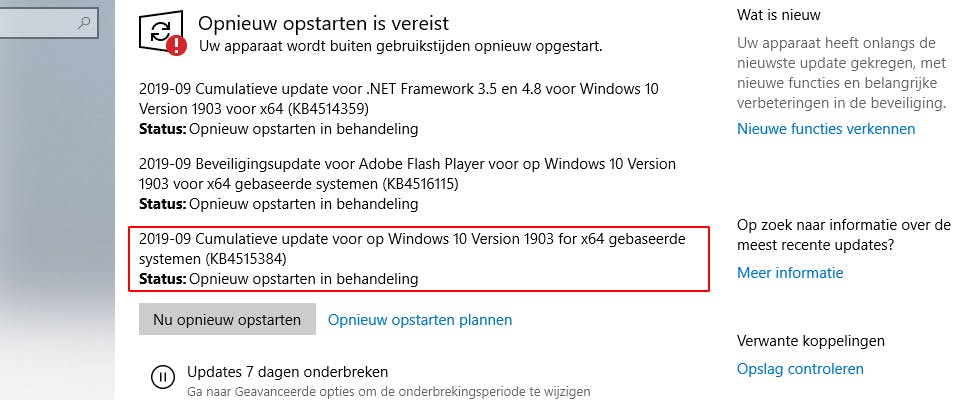
Task: Select 'Updates 7 dagen onderbreken' option
Action: point(287,372)
